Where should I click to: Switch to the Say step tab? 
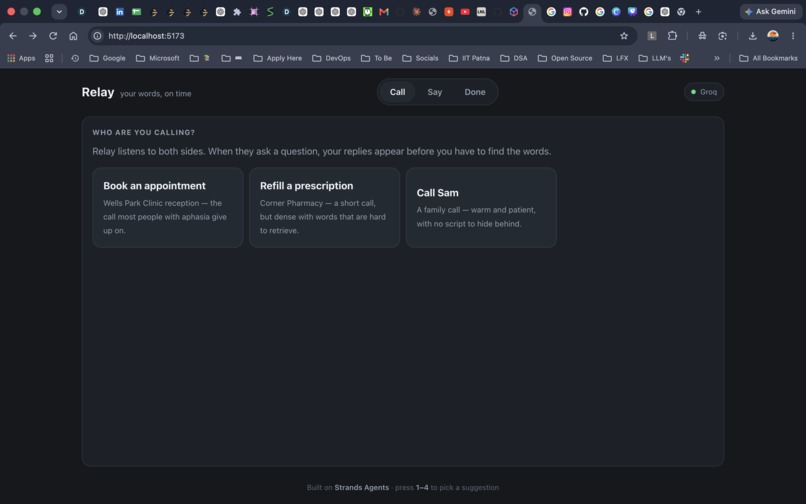[x=434, y=92]
